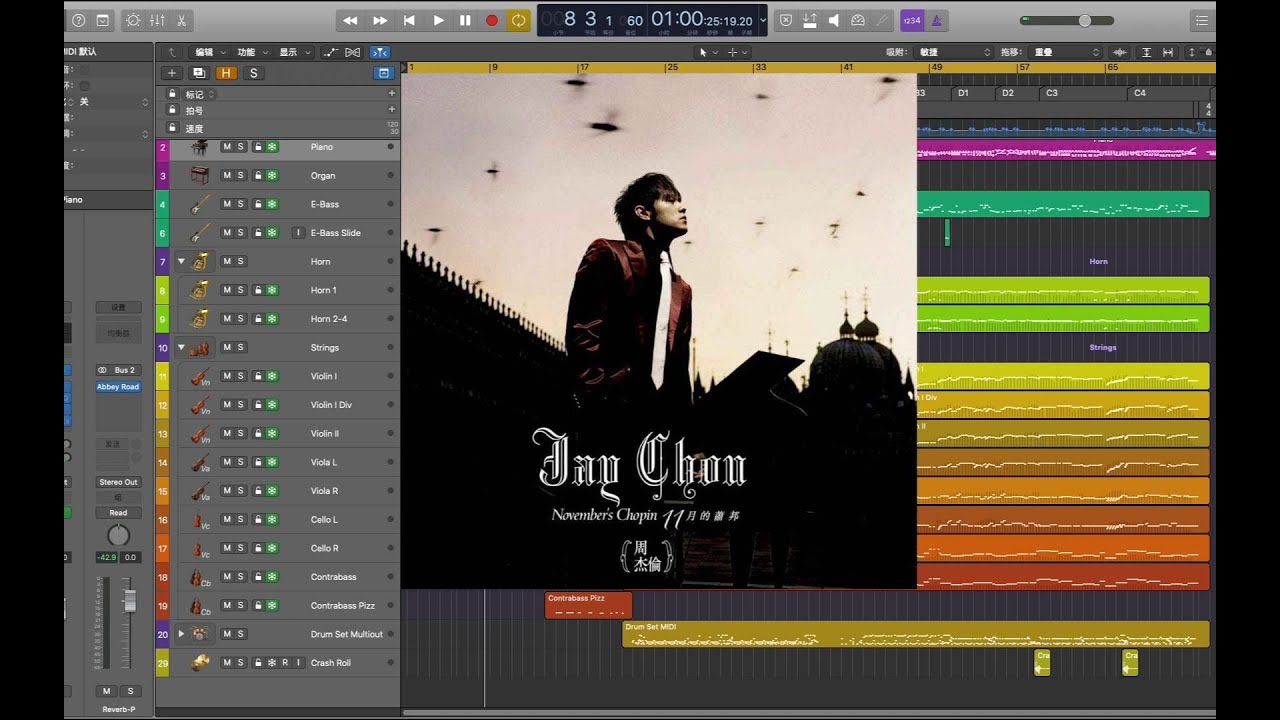
Task: Click the tuner fork icon
Action: pyautogui.click(x=881, y=20)
